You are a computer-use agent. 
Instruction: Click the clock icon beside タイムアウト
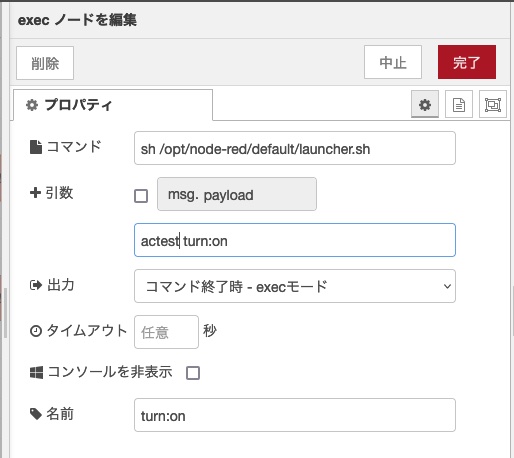click(x=36, y=331)
